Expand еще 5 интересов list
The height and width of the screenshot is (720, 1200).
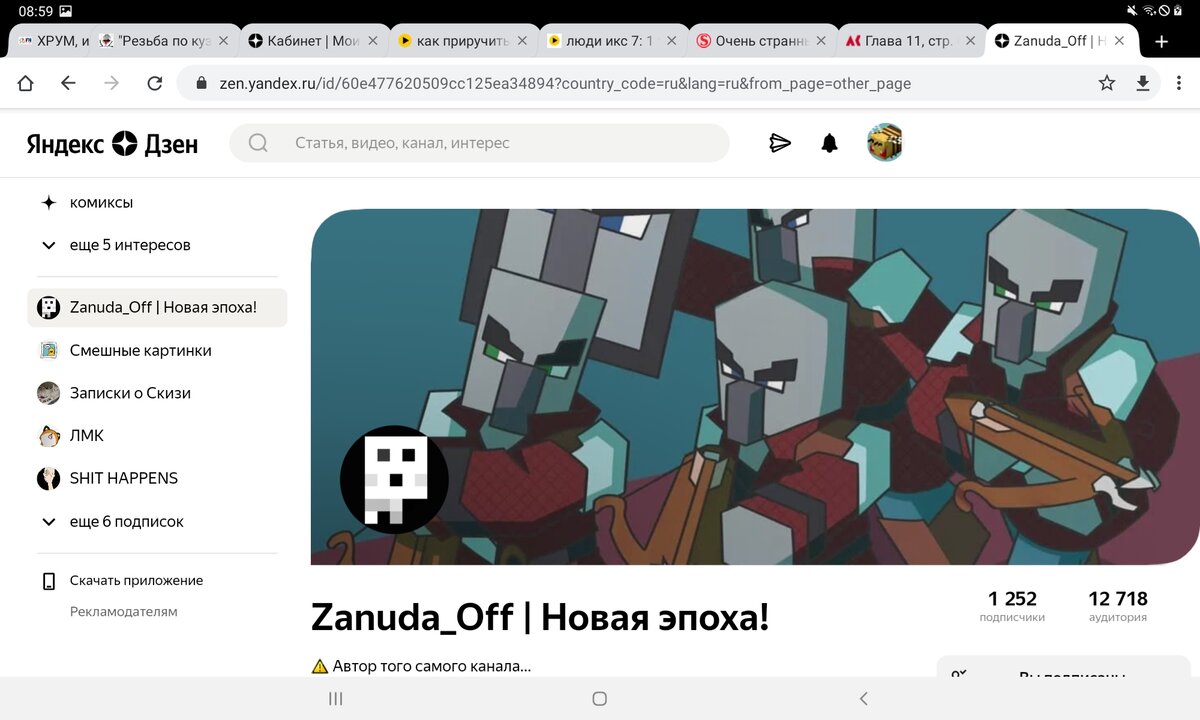115,245
